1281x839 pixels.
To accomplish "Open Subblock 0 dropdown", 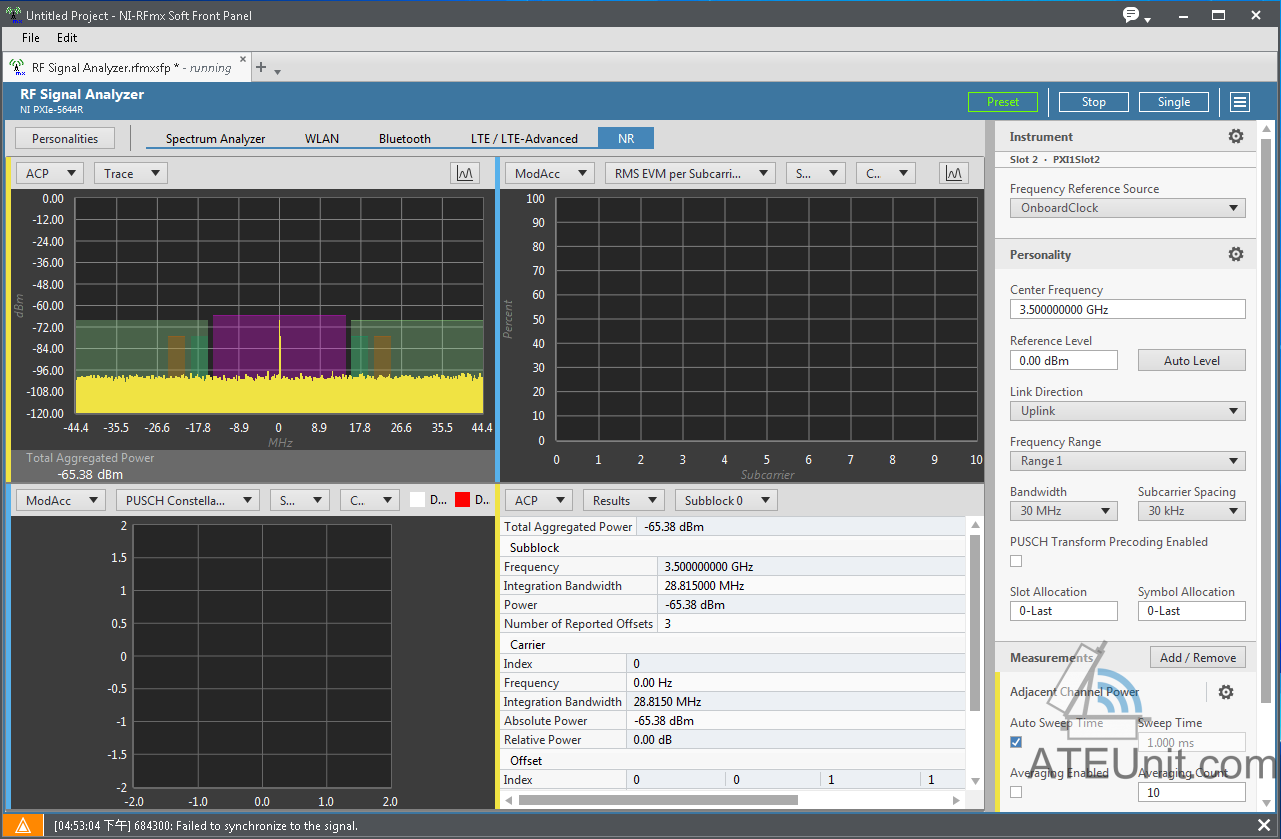I will [x=726, y=500].
